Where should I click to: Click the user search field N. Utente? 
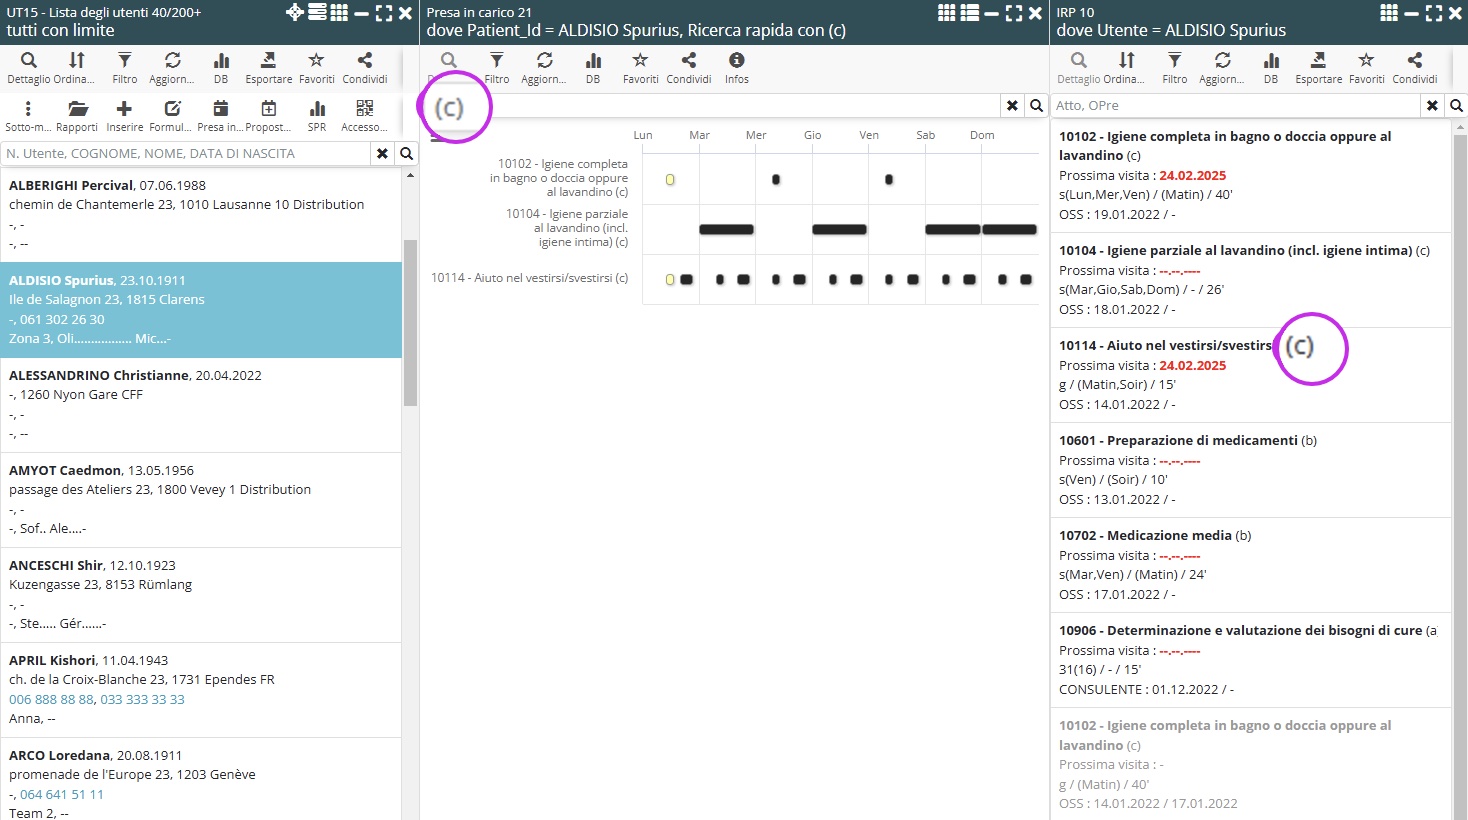(x=186, y=153)
